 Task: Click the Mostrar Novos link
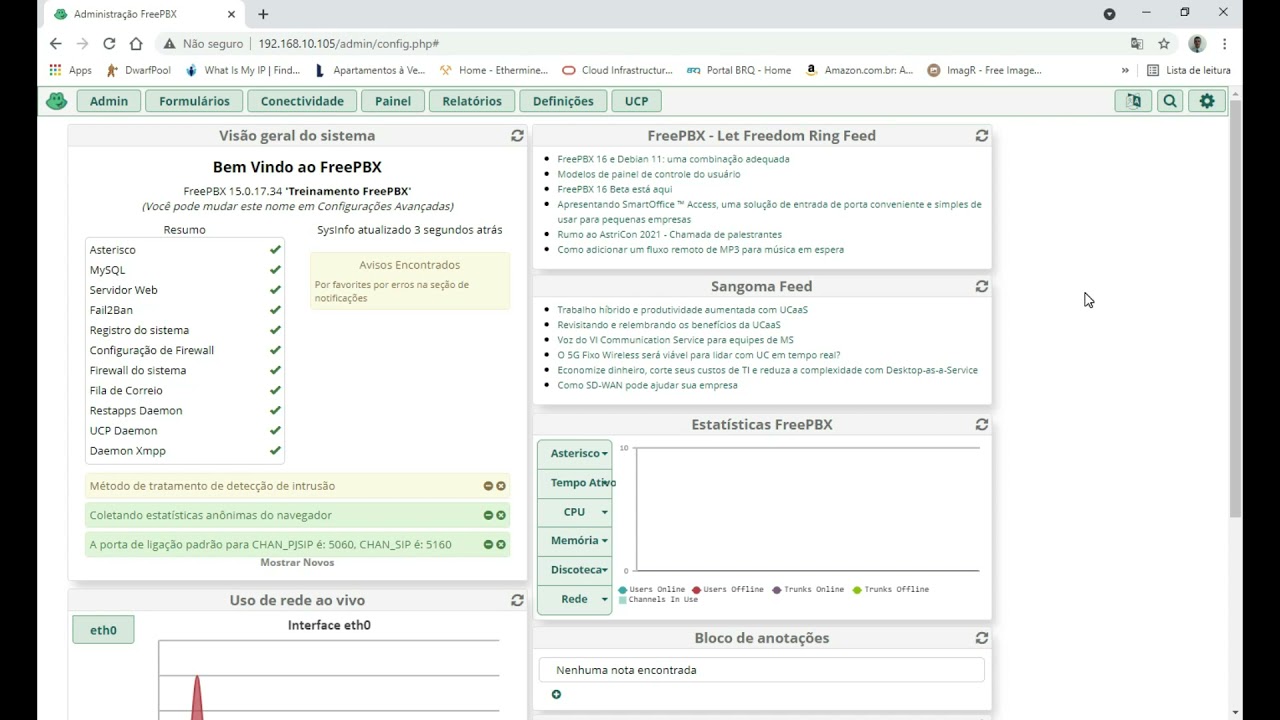click(297, 562)
